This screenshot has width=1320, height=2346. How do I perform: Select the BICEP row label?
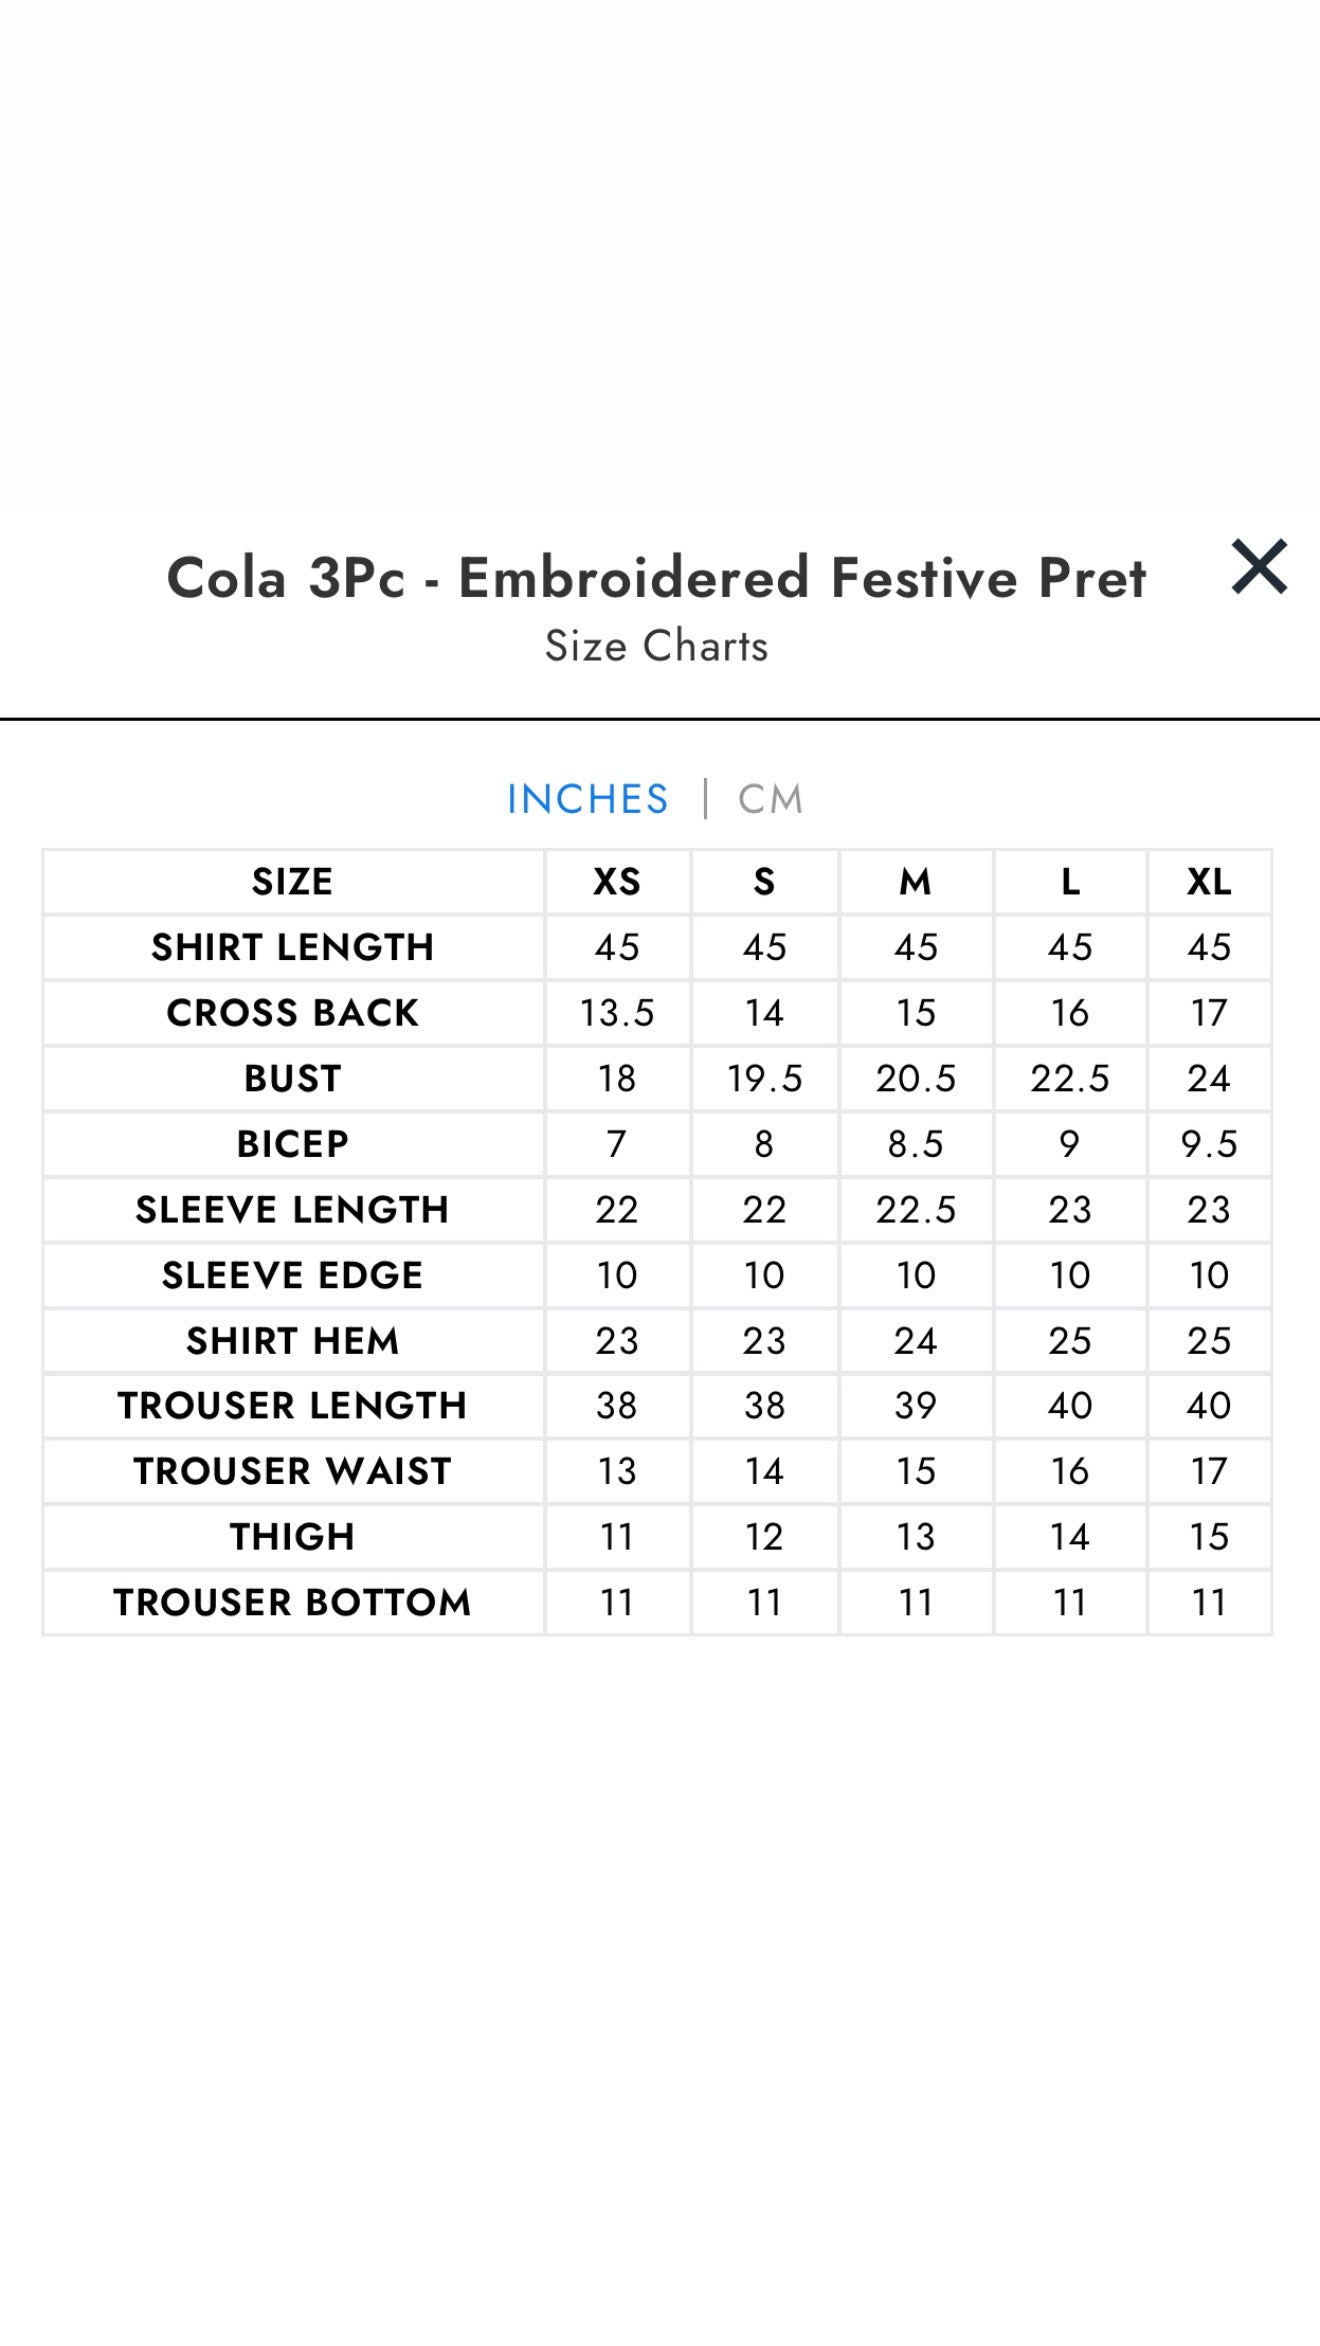[x=292, y=1143]
